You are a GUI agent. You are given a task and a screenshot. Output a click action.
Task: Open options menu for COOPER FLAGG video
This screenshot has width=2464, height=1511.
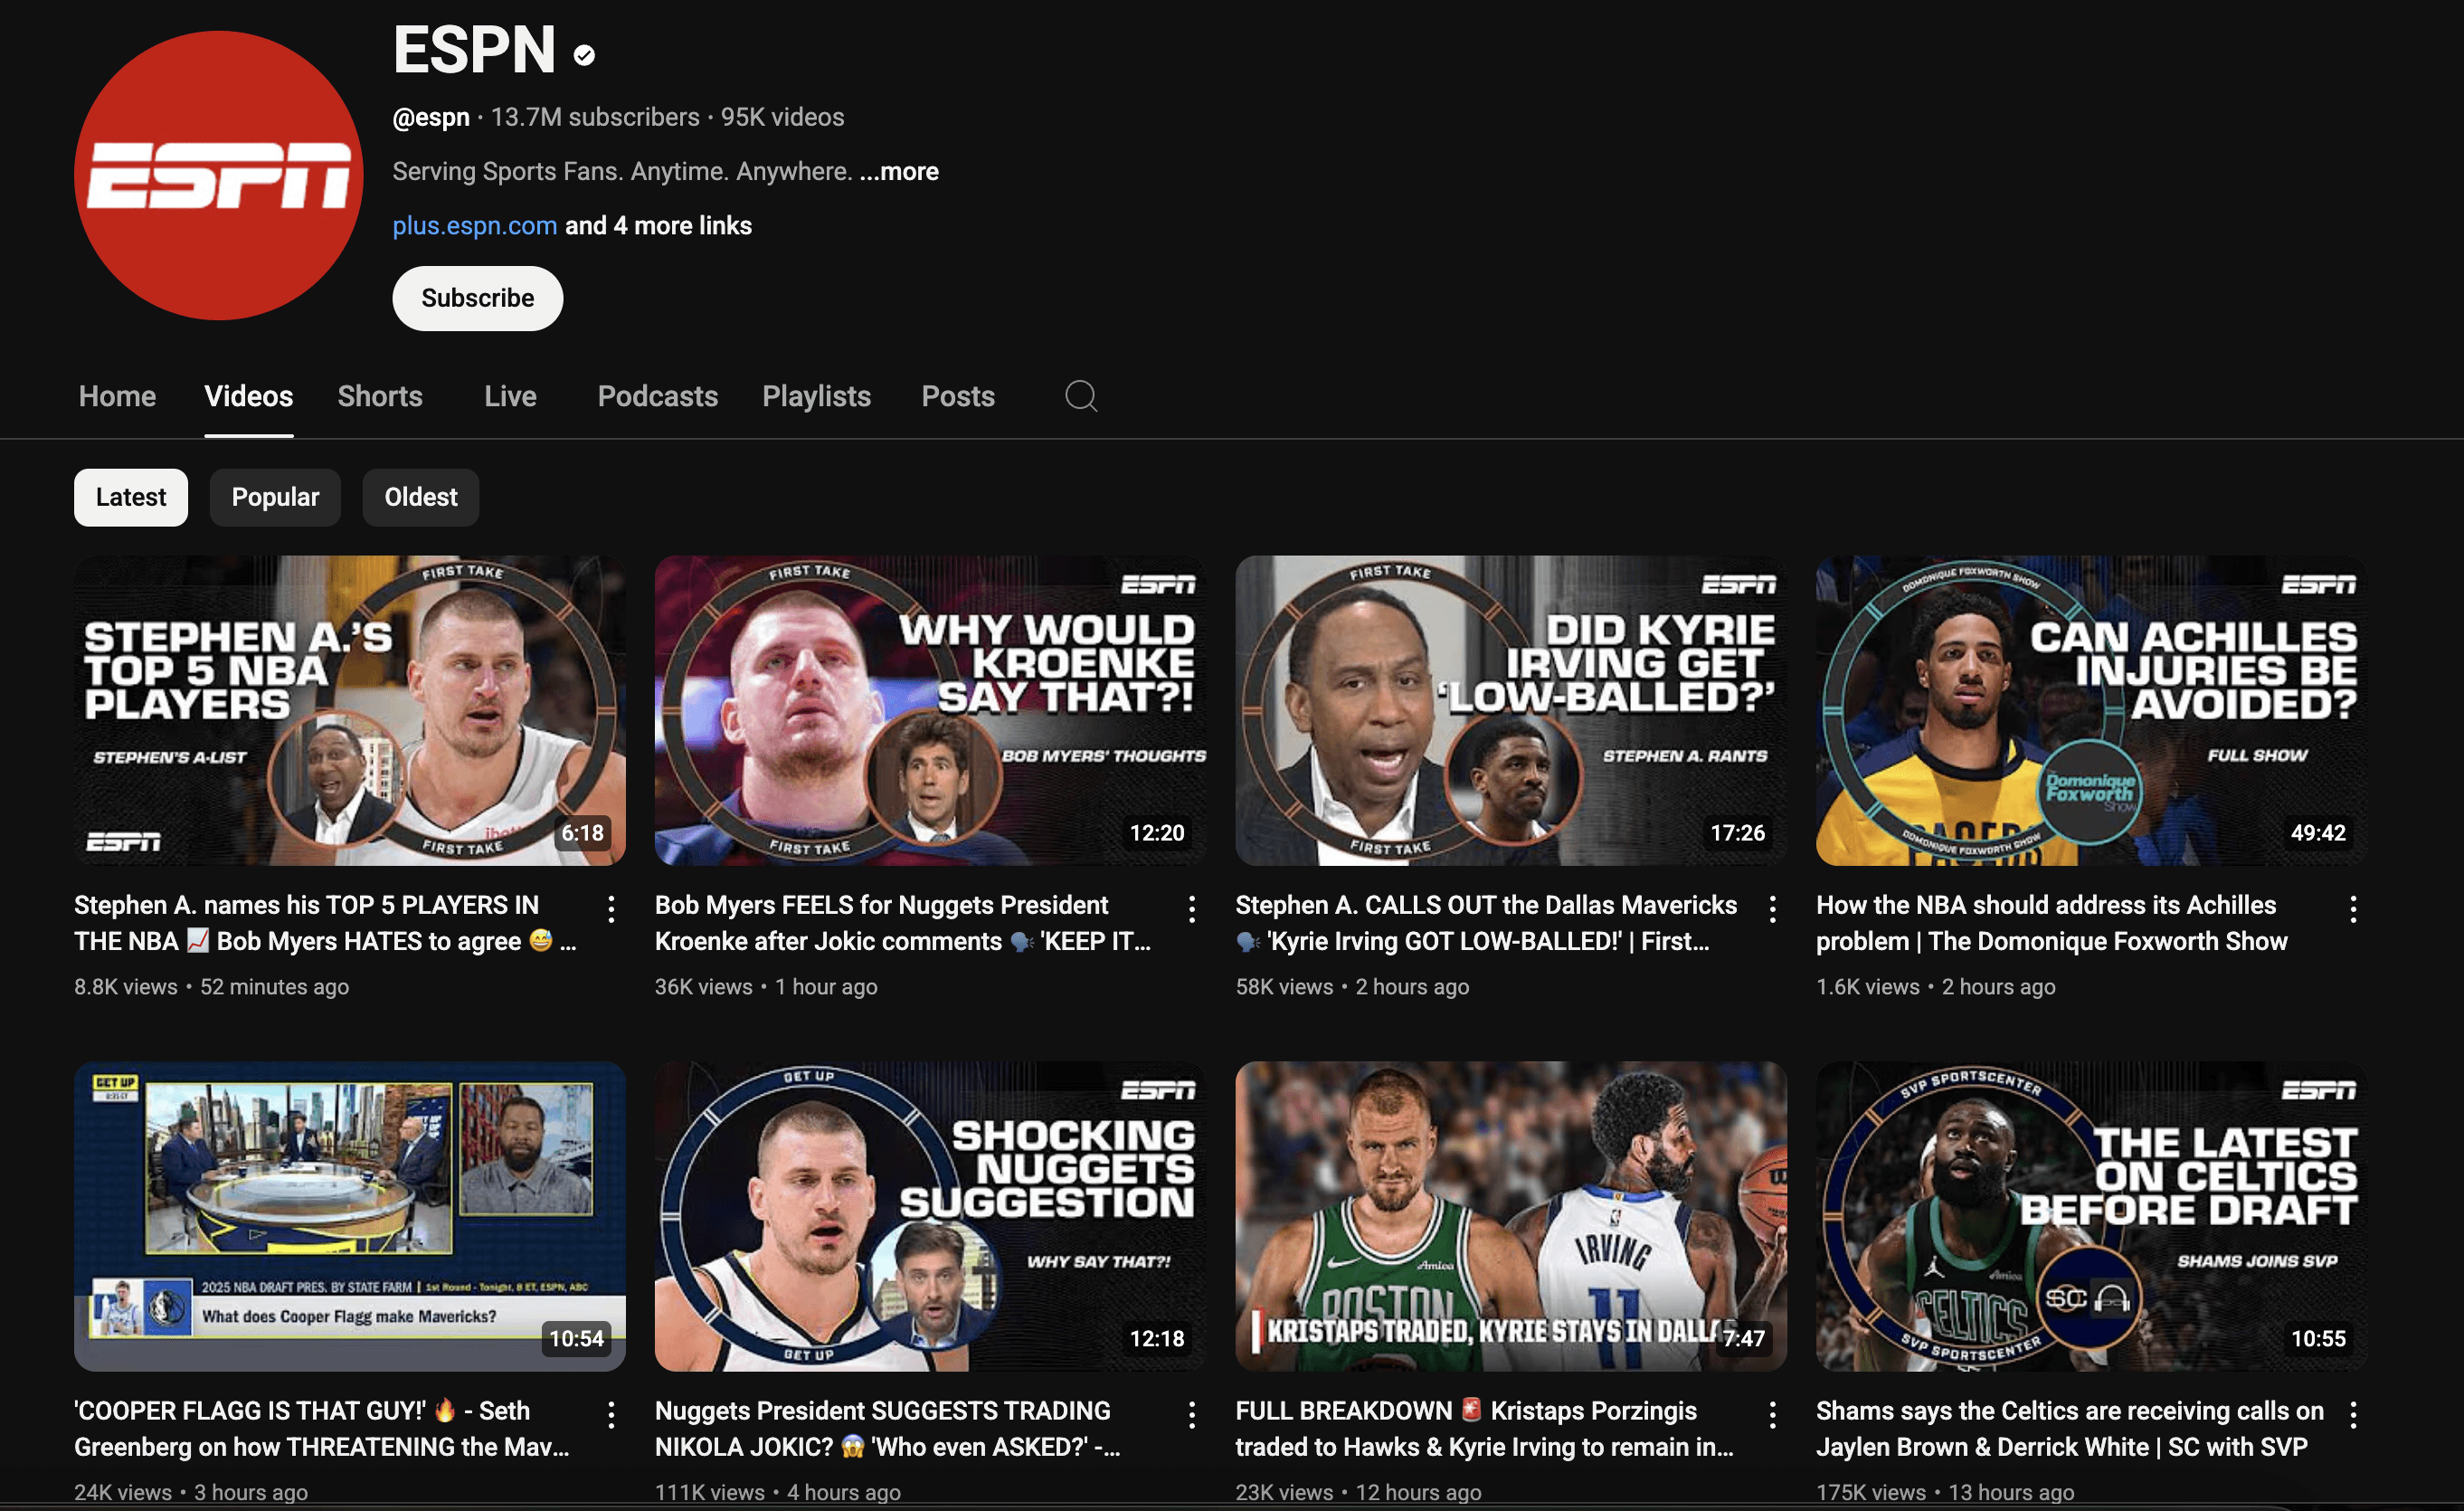[611, 1415]
